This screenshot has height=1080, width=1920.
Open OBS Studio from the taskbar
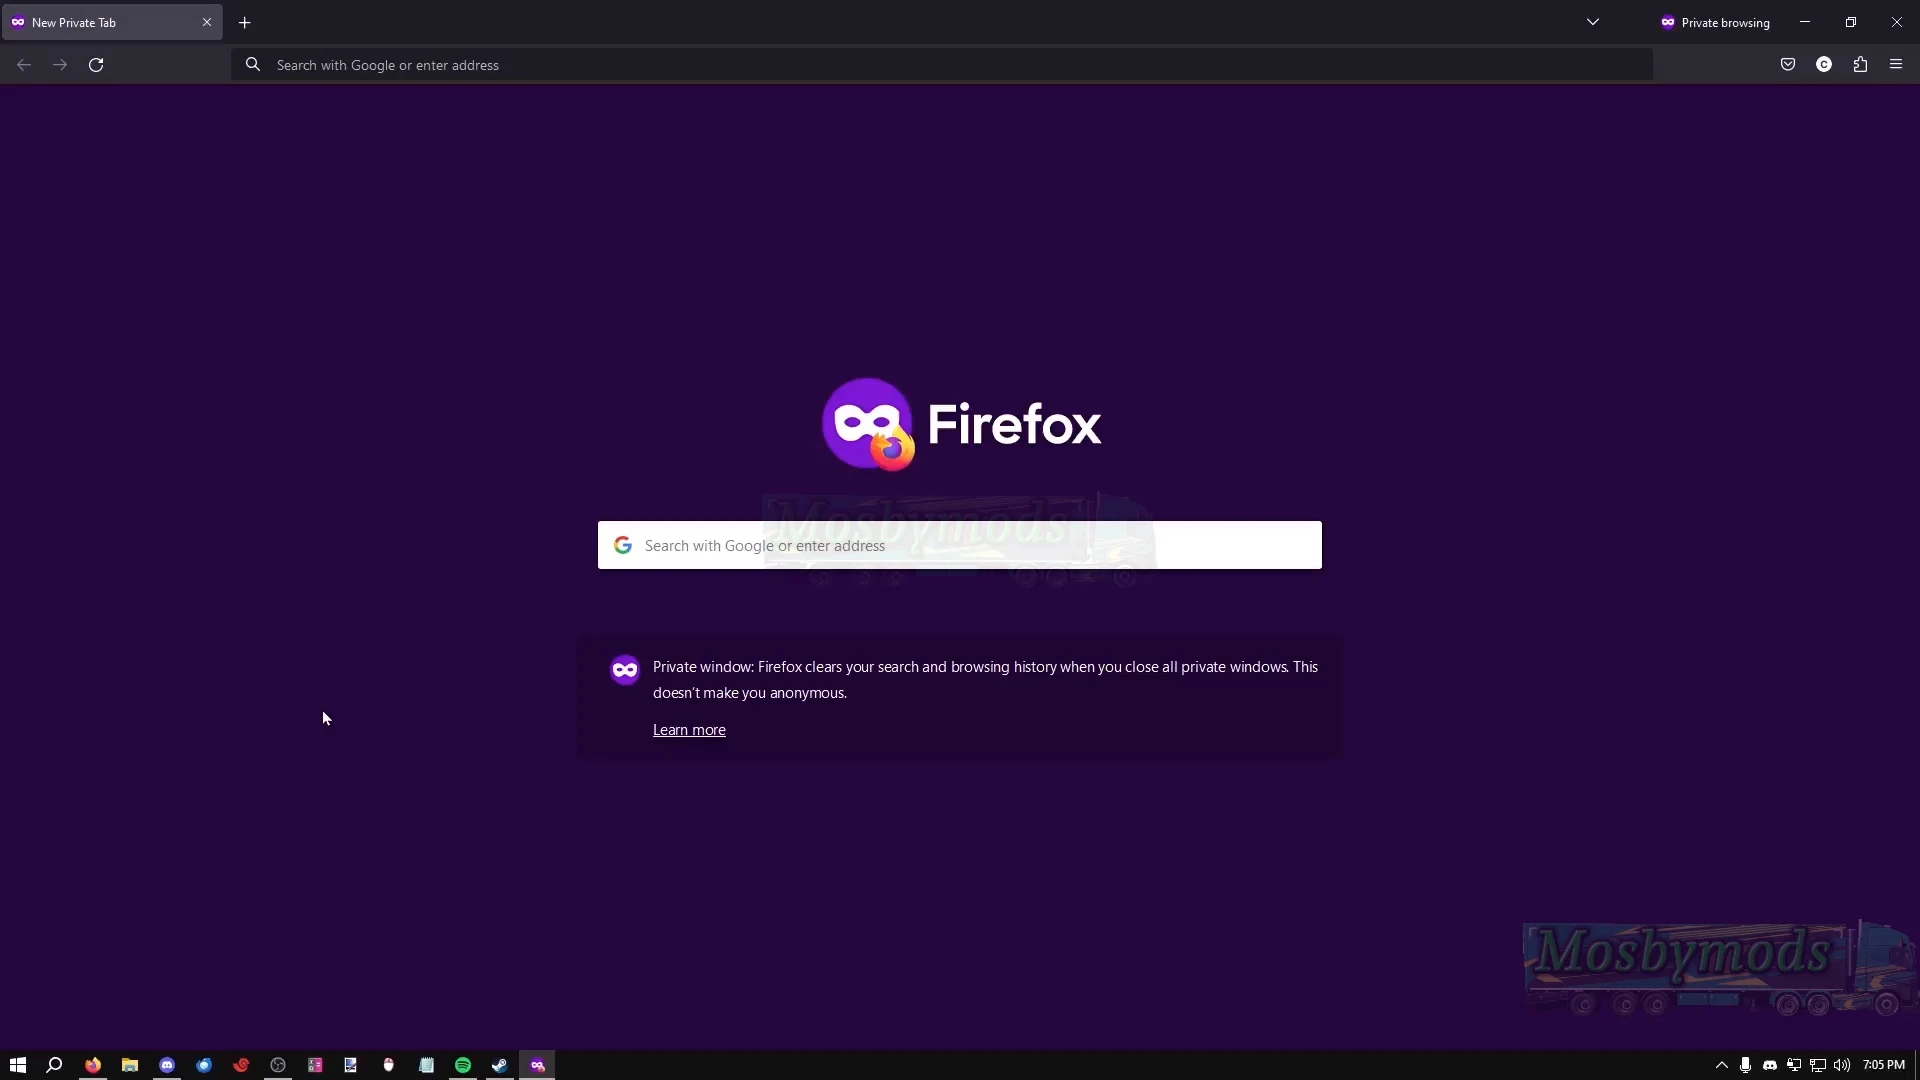click(x=278, y=1065)
